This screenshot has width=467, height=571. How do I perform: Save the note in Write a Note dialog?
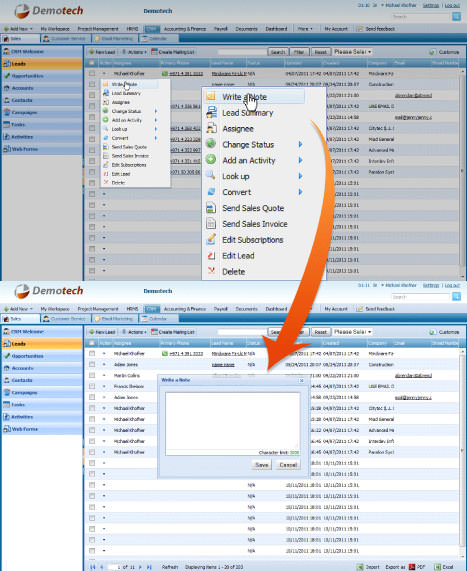click(262, 465)
